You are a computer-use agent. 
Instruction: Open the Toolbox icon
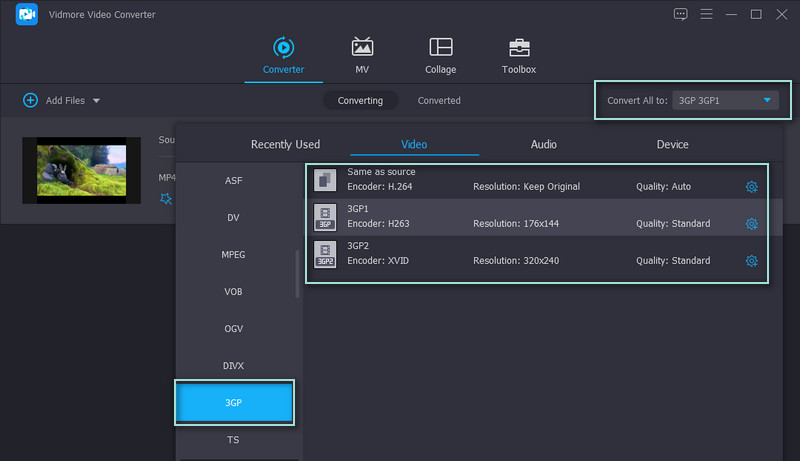(518, 48)
